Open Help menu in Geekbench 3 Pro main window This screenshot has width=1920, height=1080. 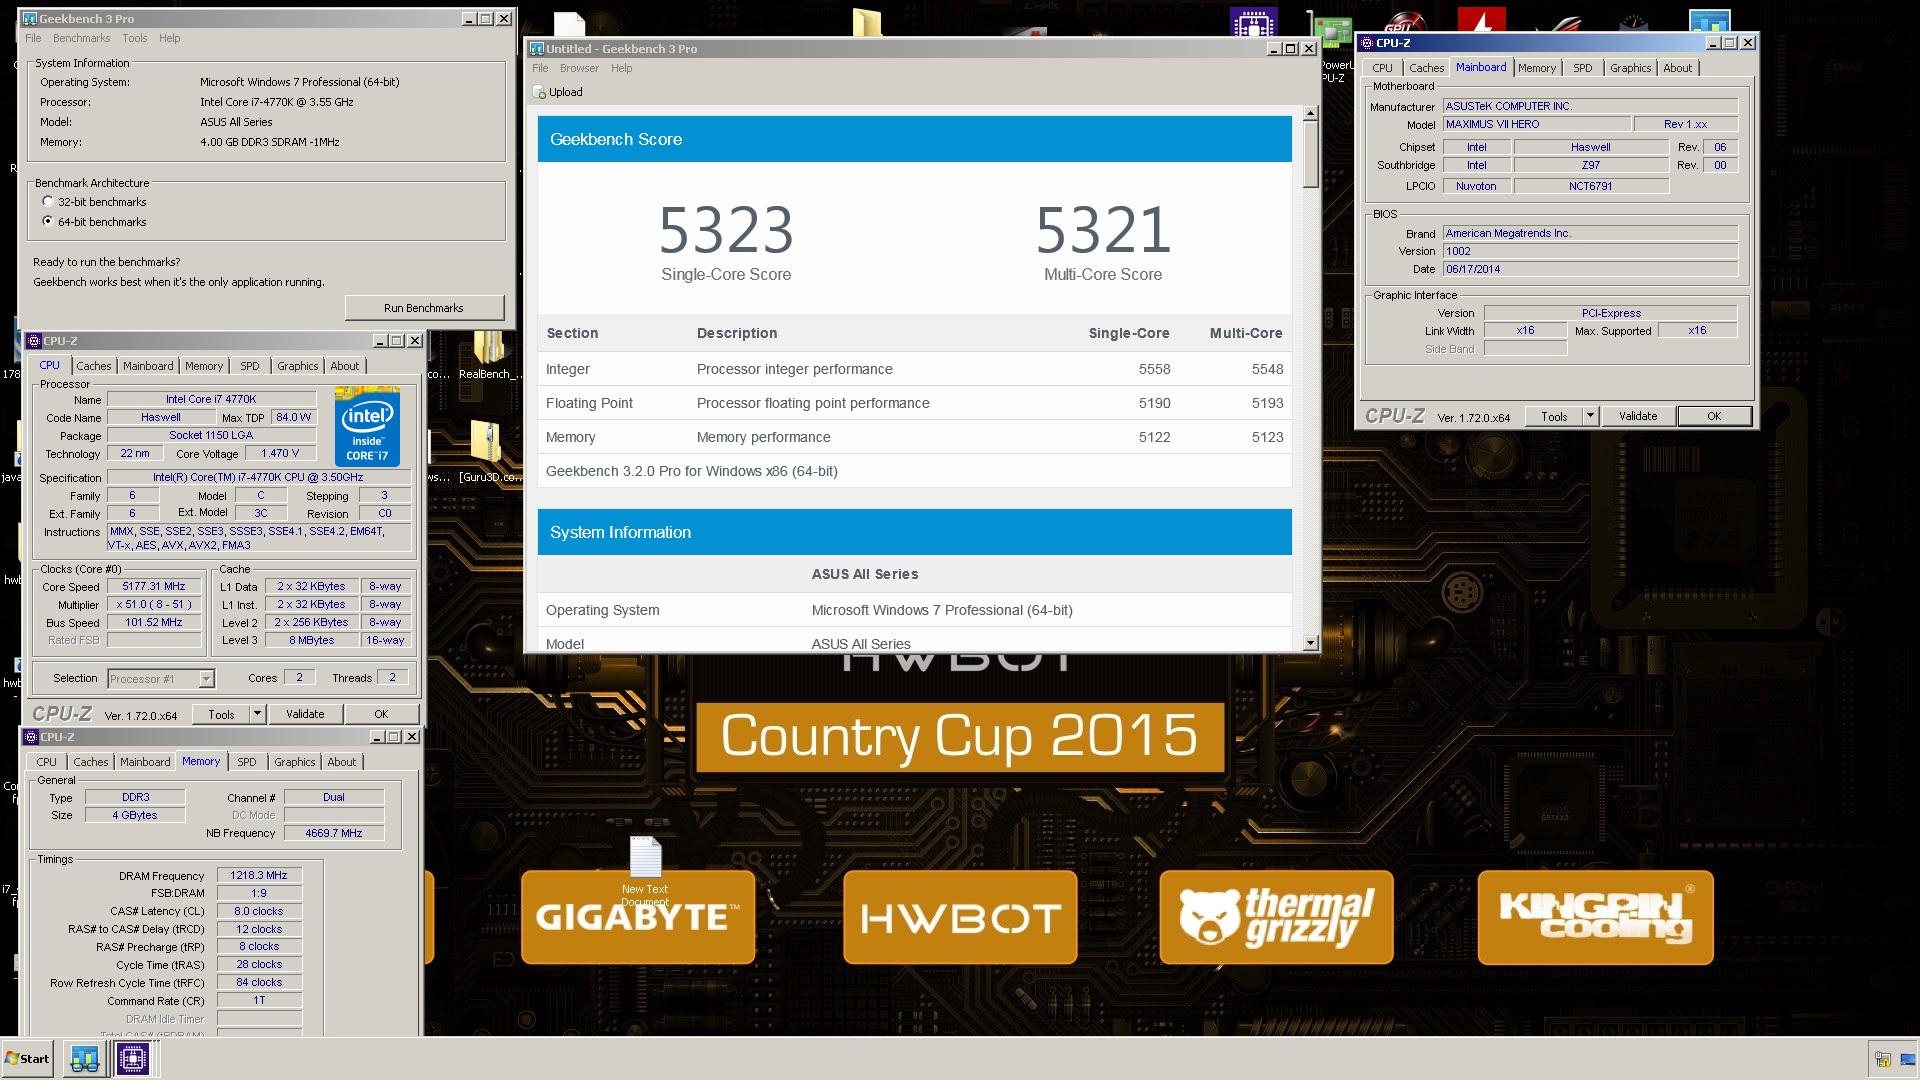[x=169, y=38]
